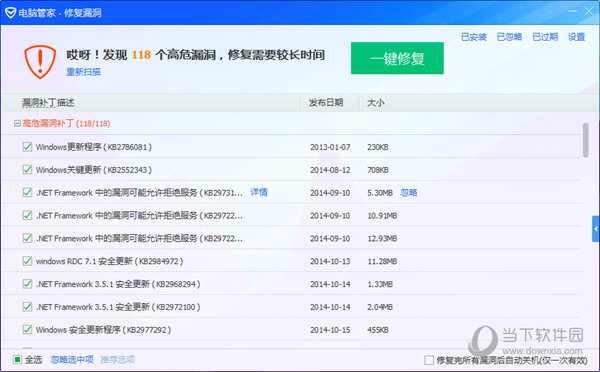Click the 重新扫描 rescan link
Viewport: 600px width, 372px height.
(83, 72)
